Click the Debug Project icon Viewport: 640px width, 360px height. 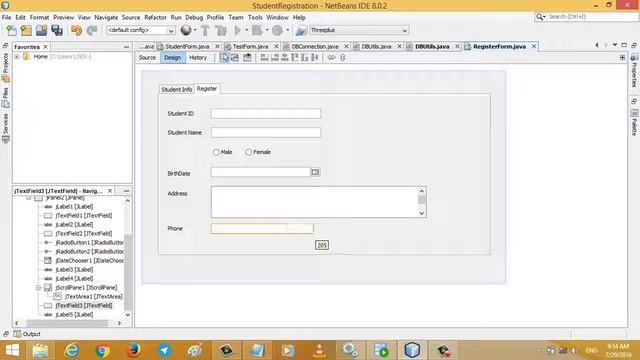257,30
